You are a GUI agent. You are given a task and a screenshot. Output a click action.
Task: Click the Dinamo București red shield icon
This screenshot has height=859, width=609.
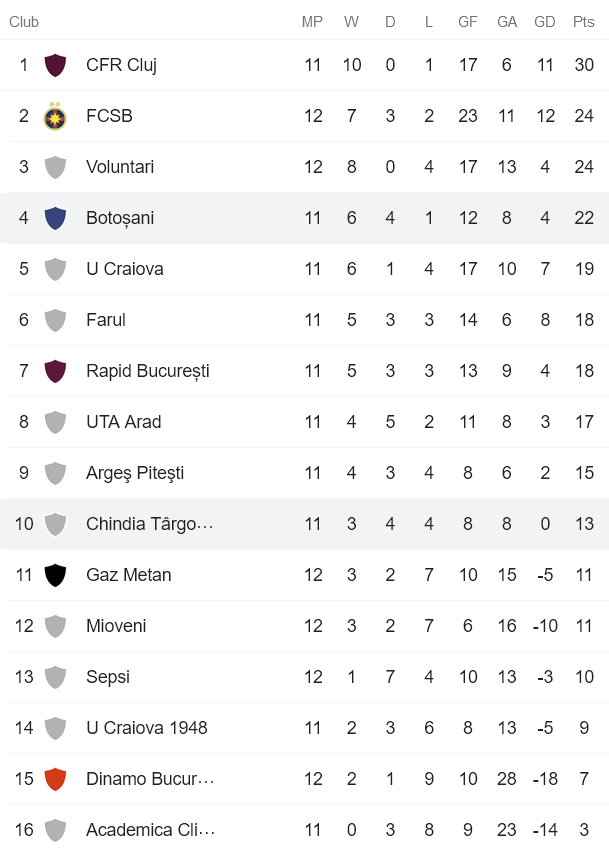tap(56, 779)
